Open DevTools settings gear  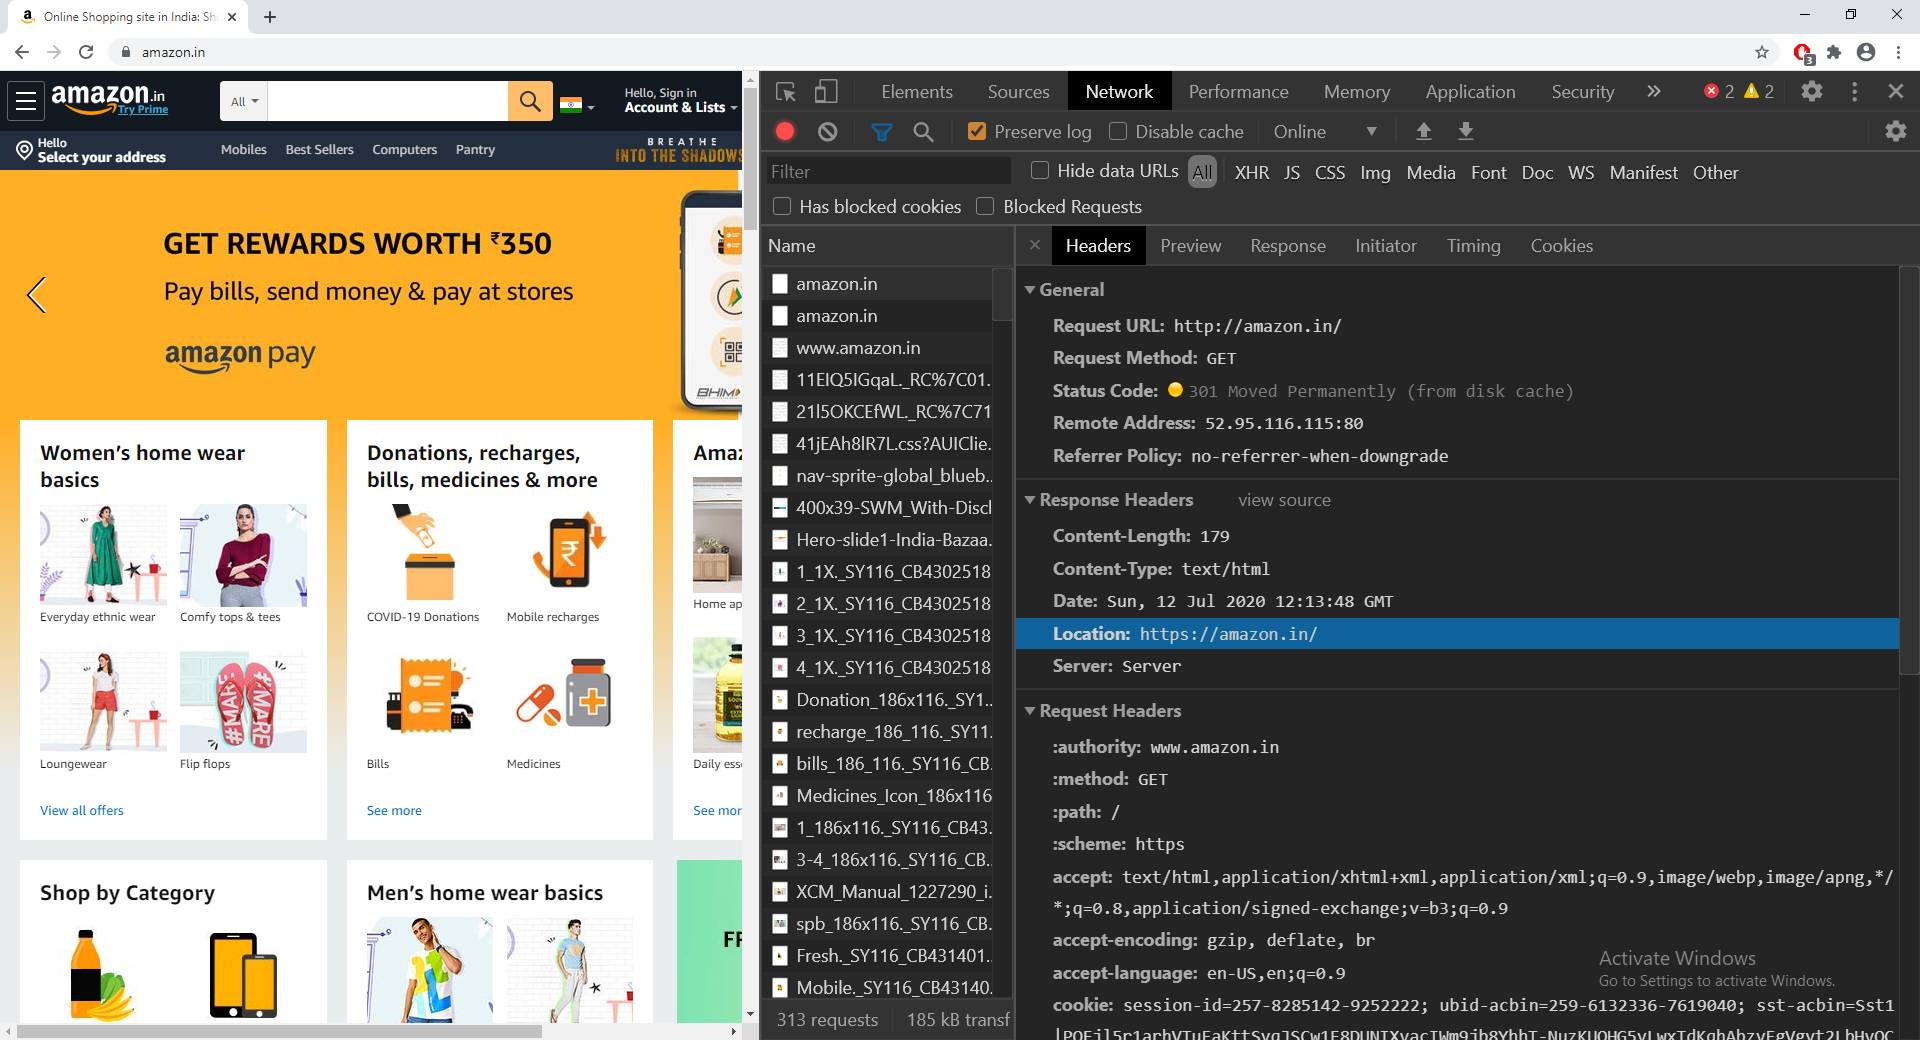pos(1811,92)
